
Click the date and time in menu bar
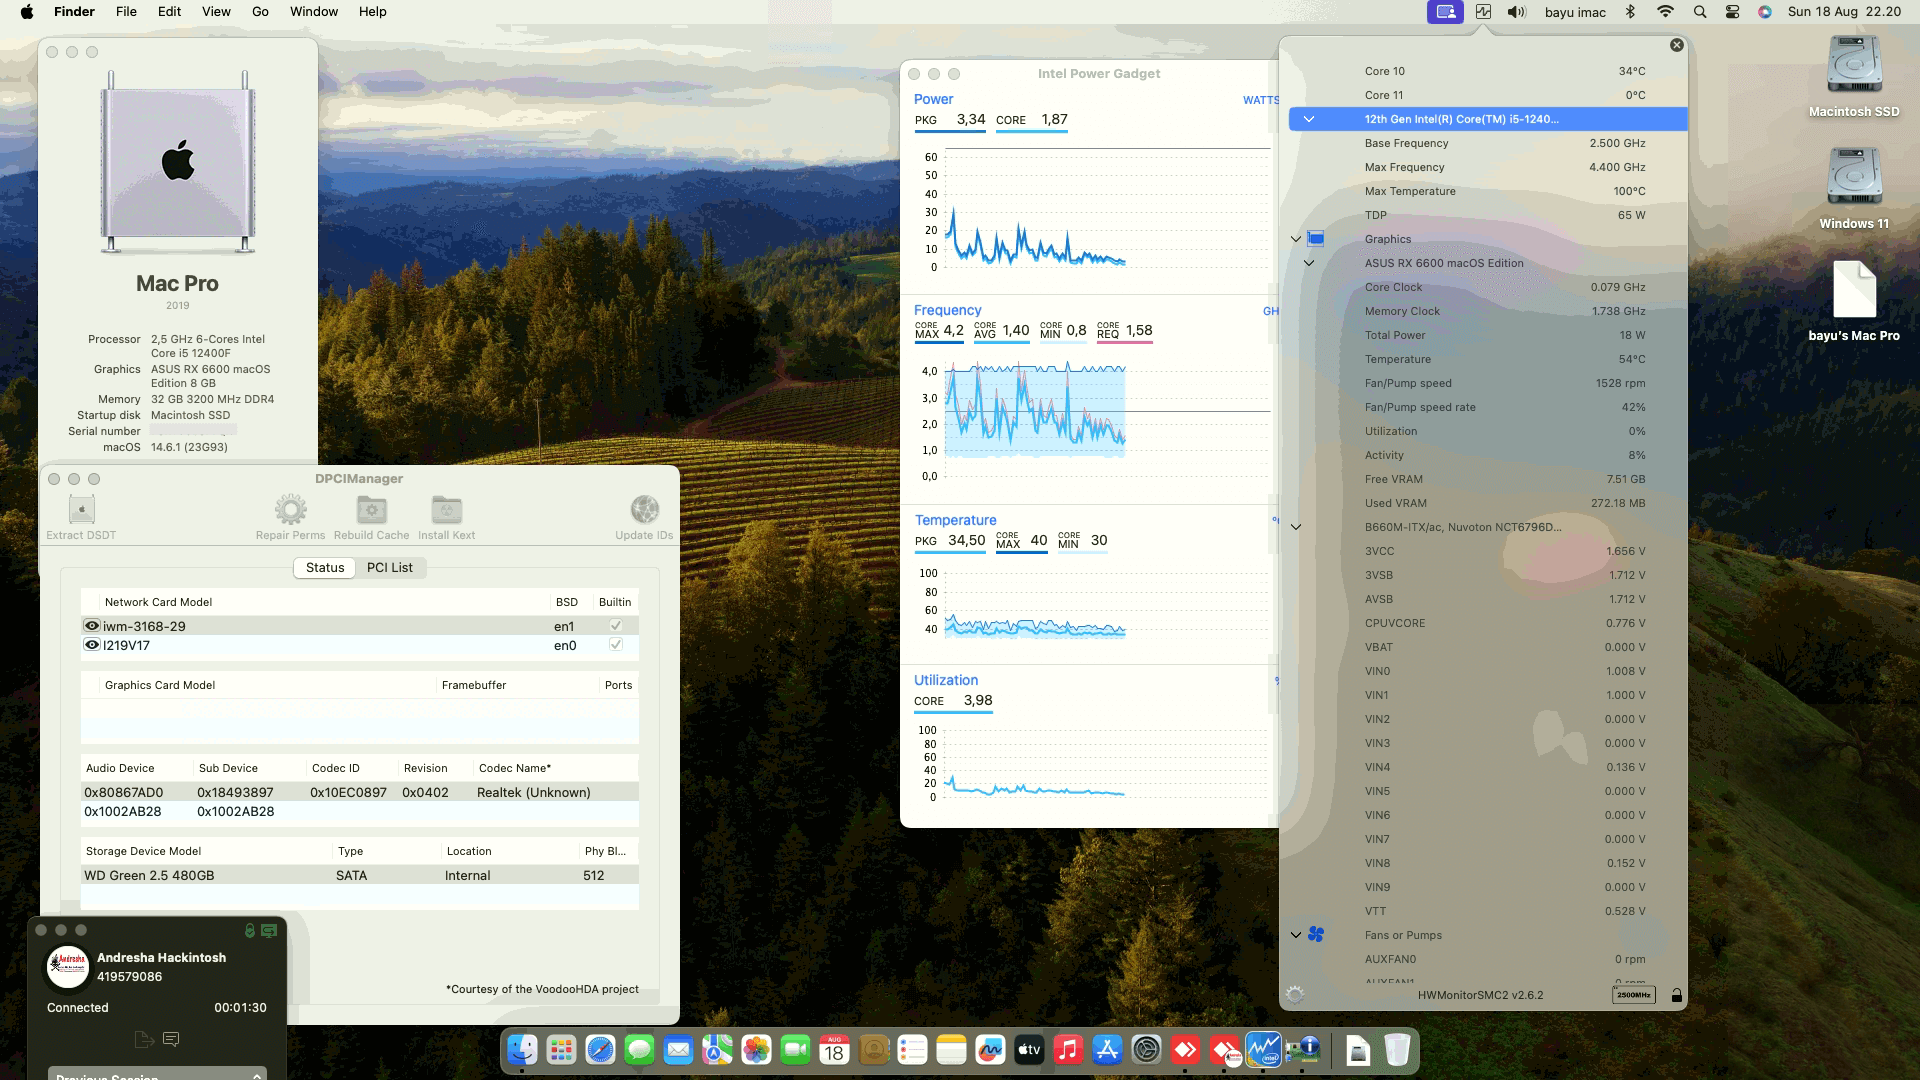pyautogui.click(x=1844, y=12)
